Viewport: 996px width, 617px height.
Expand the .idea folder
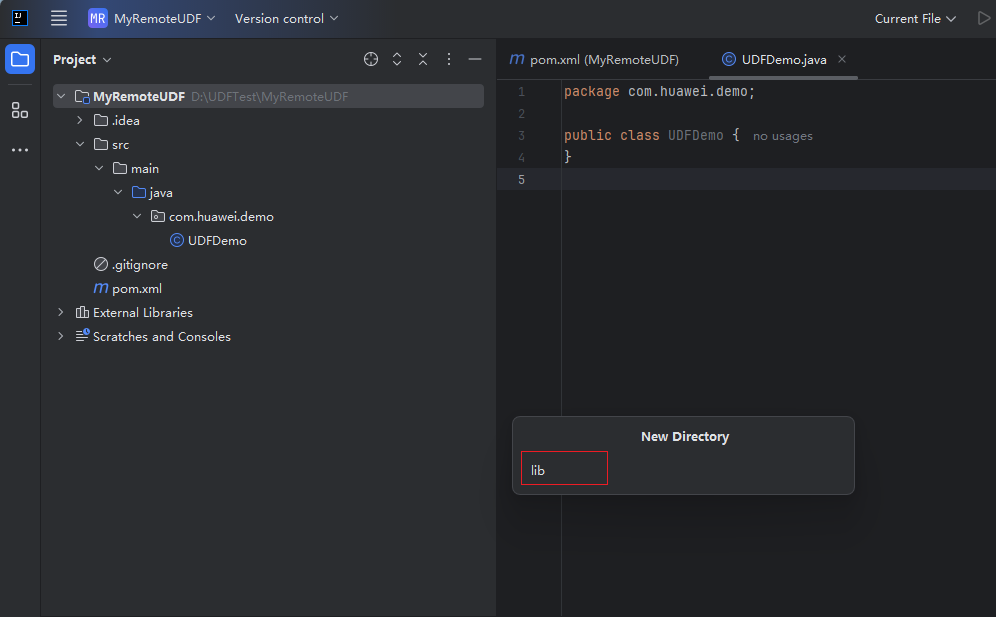coord(80,120)
